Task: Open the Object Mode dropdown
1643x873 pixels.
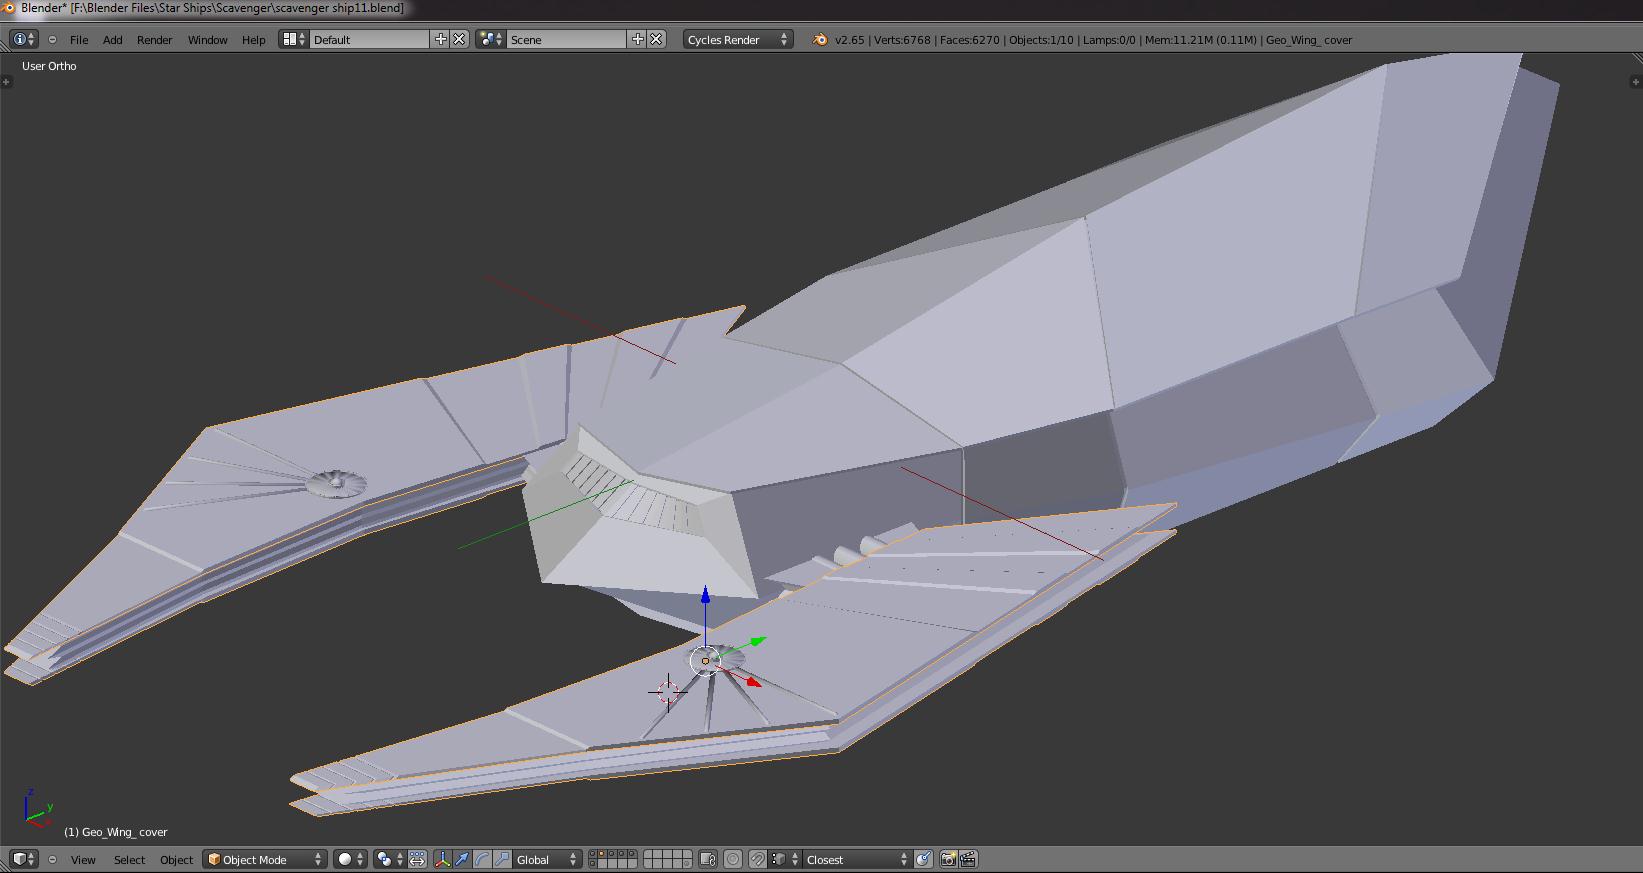Action: pyautogui.click(x=265, y=859)
